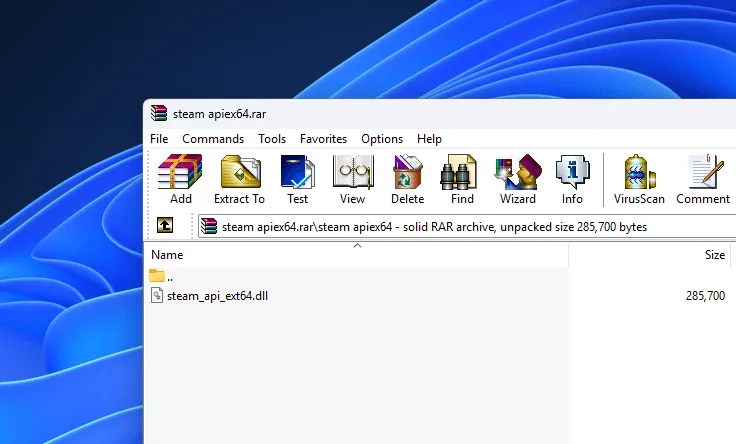Click the Add toolbar icon
The image size is (736, 444).
point(180,180)
